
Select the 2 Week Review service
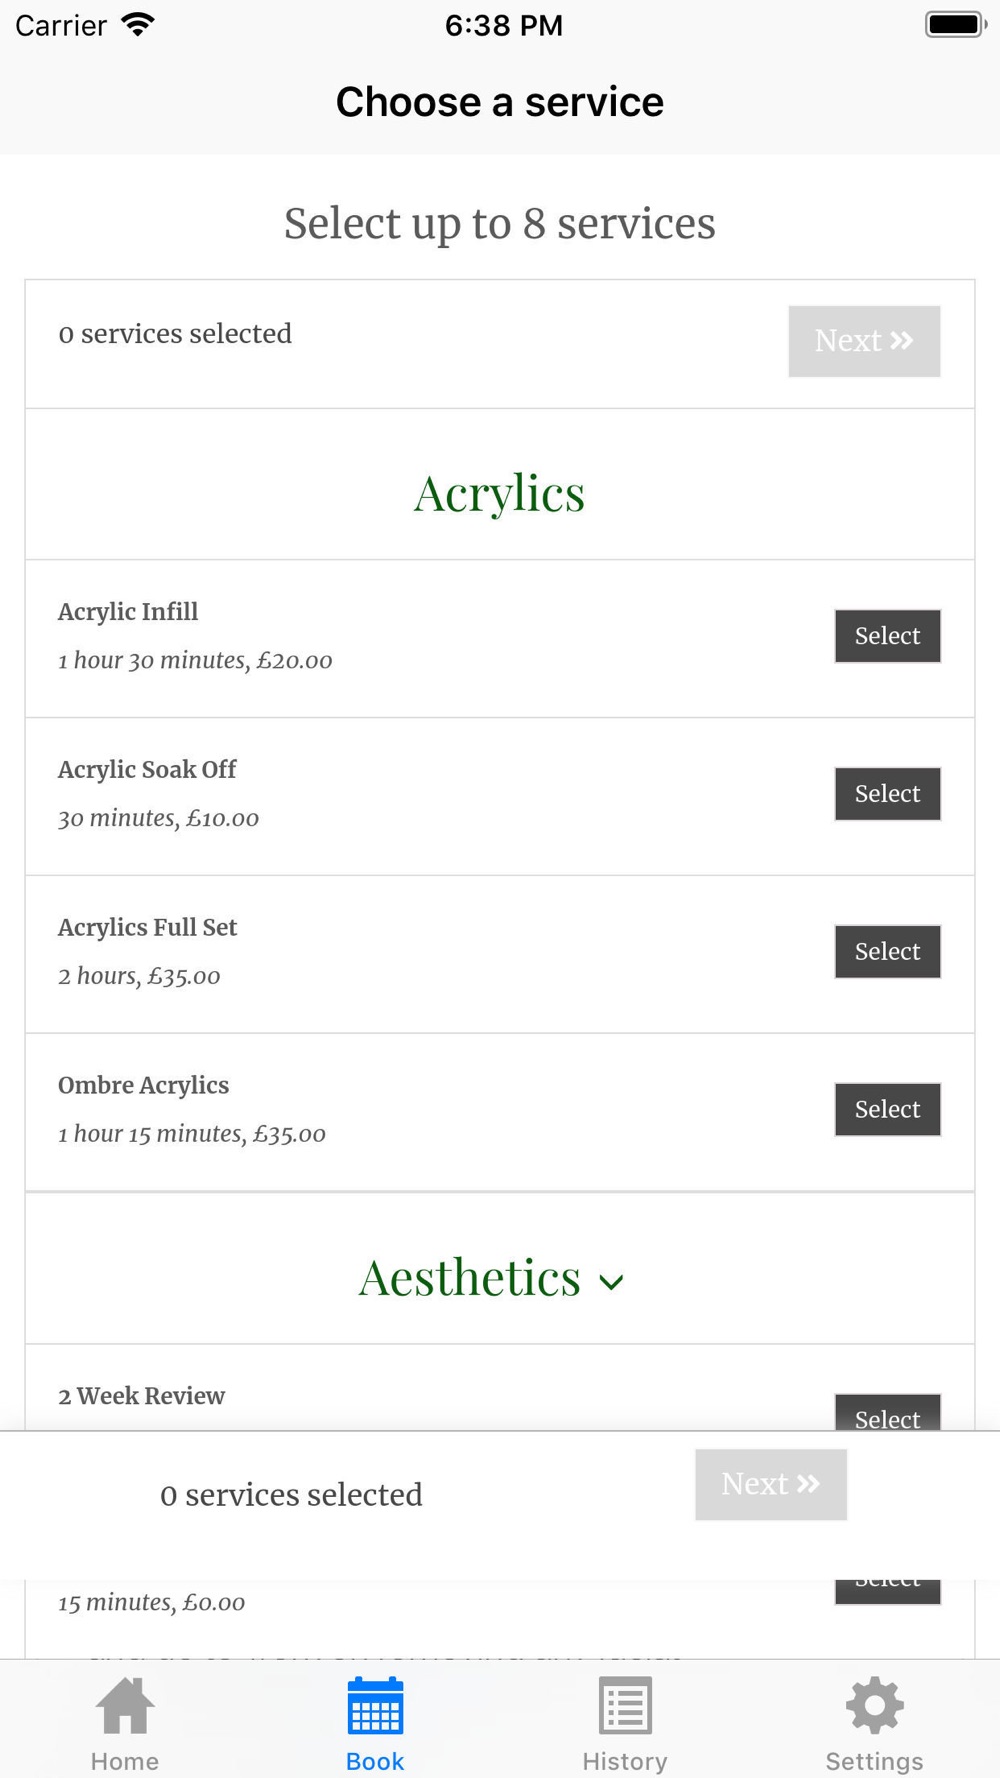point(888,1412)
